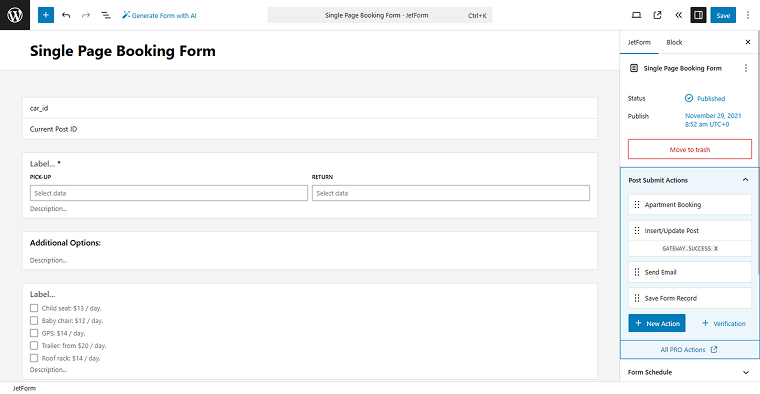
Task: Click the Description under the checkbox list
Action: (48, 370)
